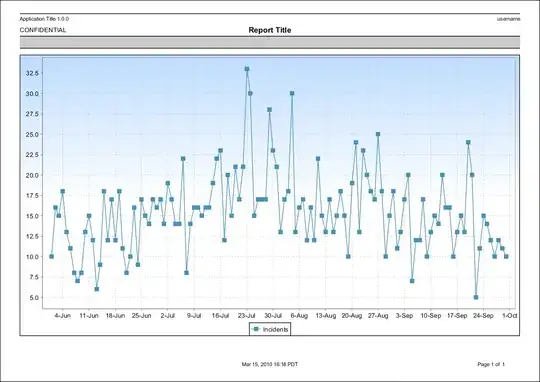Click the 2-Jul x-axis label
Image resolution: width=540 pixels, height=382 pixels.
(x=168, y=316)
